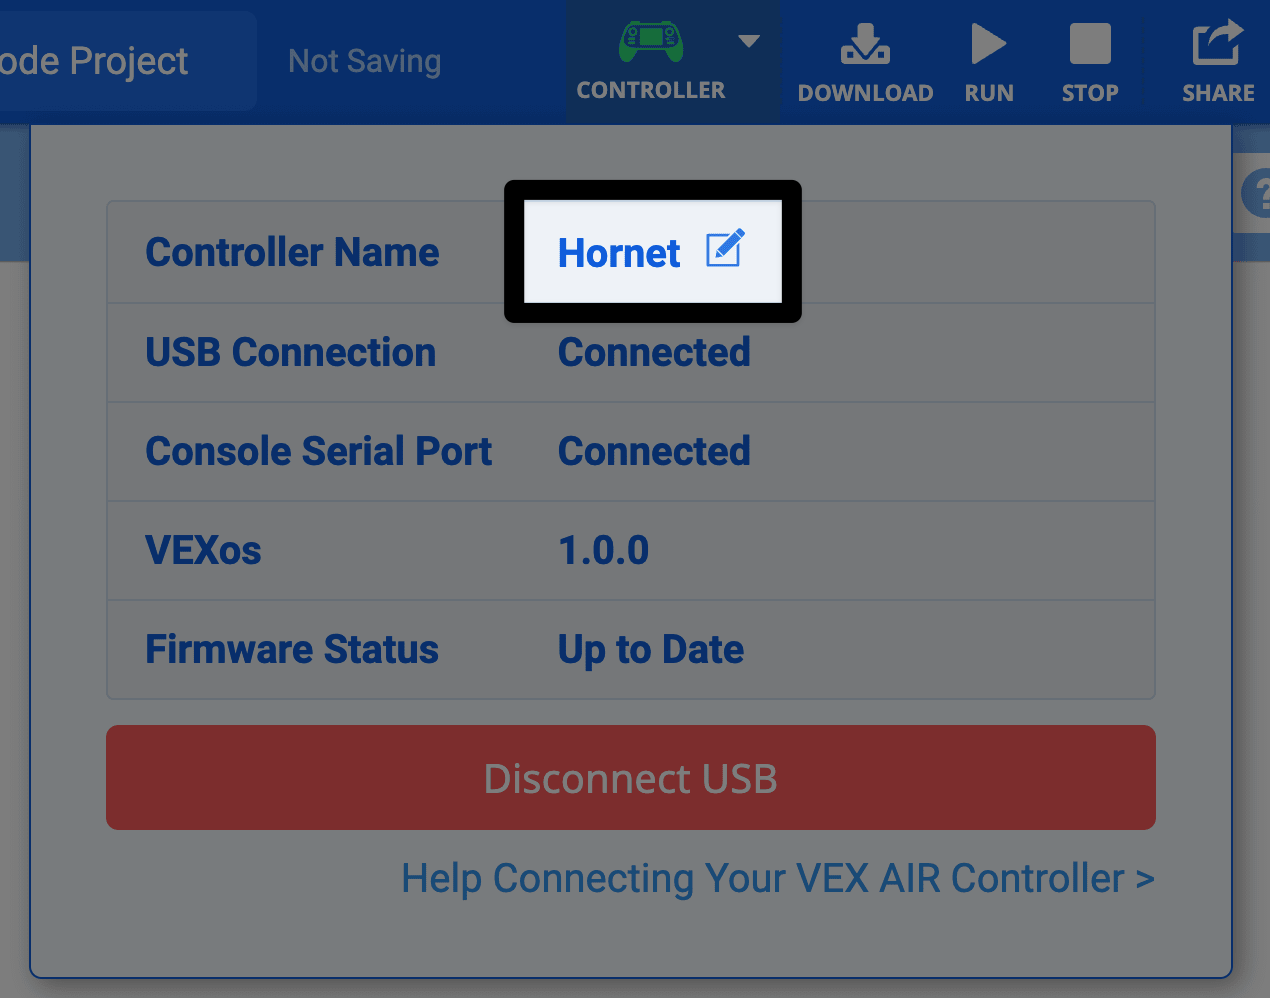Open the CONTROLLER menu panel

[x=650, y=60]
